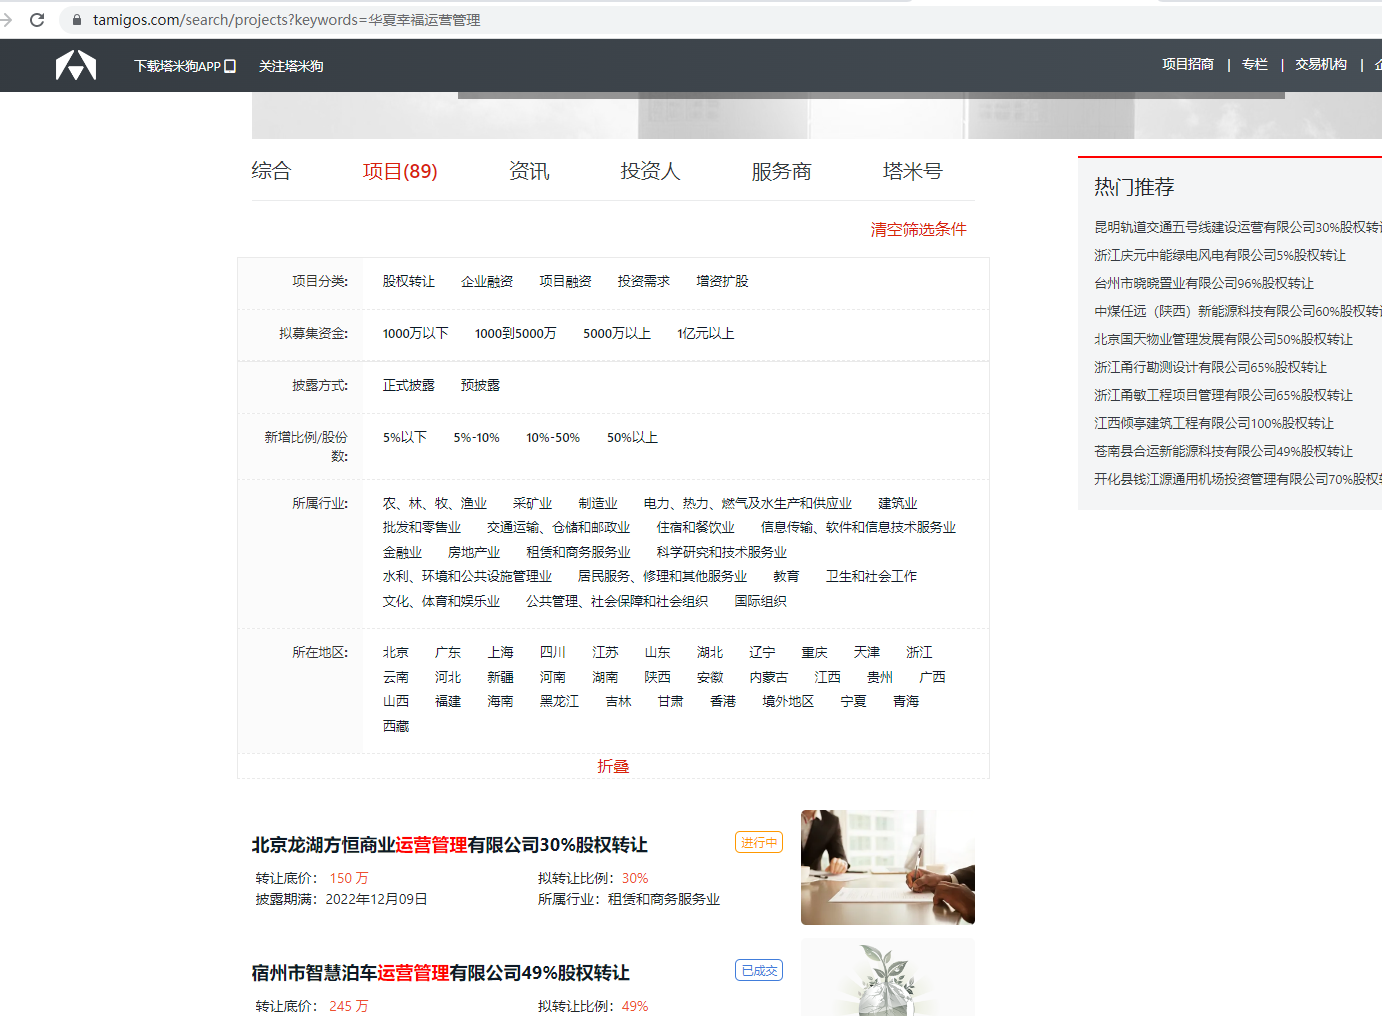Click the 进行中 status badge
The height and width of the screenshot is (1016, 1382).
(759, 842)
